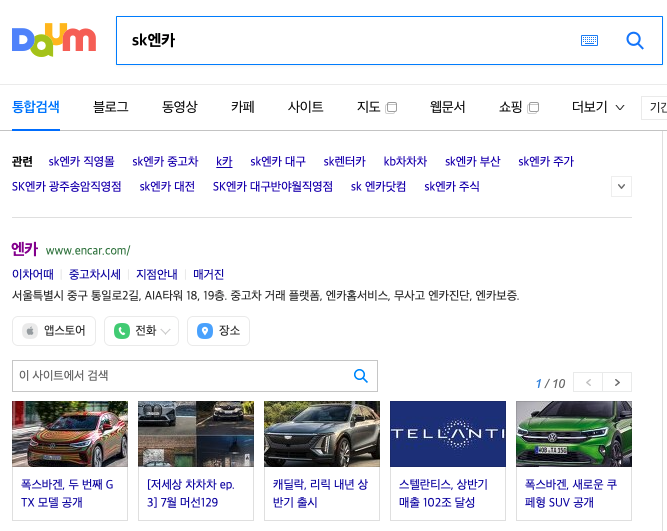Search related term sk엔카 직영몰
The height and width of the screenshot is (531, 667).
coord(82,162)
